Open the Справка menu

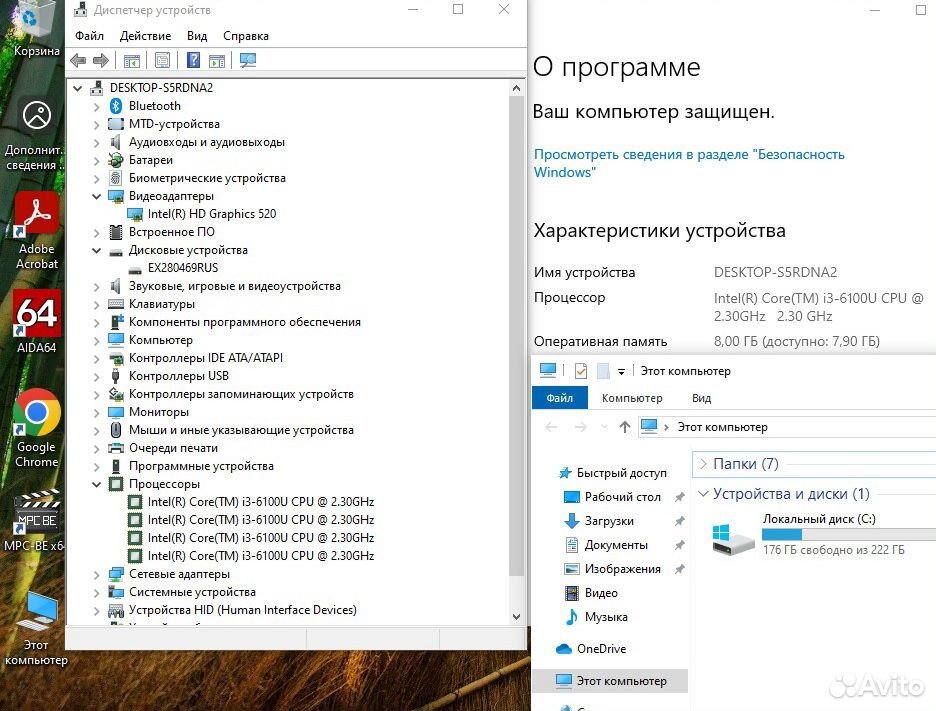pyautogui.click(x=245, y=36)
